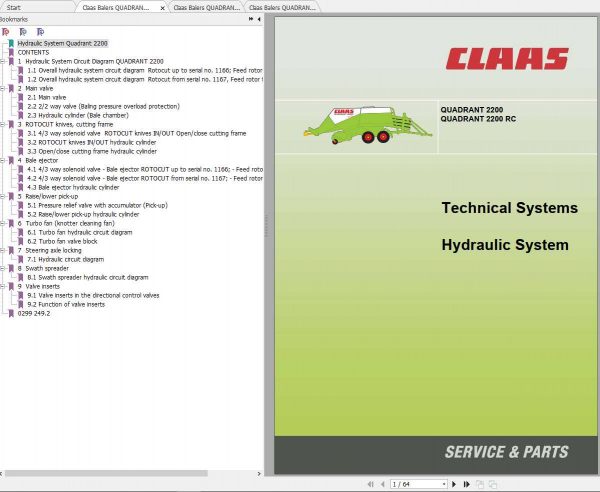600x492 pixels.
Task: Click the bookmarks scrollbar right arrow
Action: pyautogui.click(x=259, y=474)
